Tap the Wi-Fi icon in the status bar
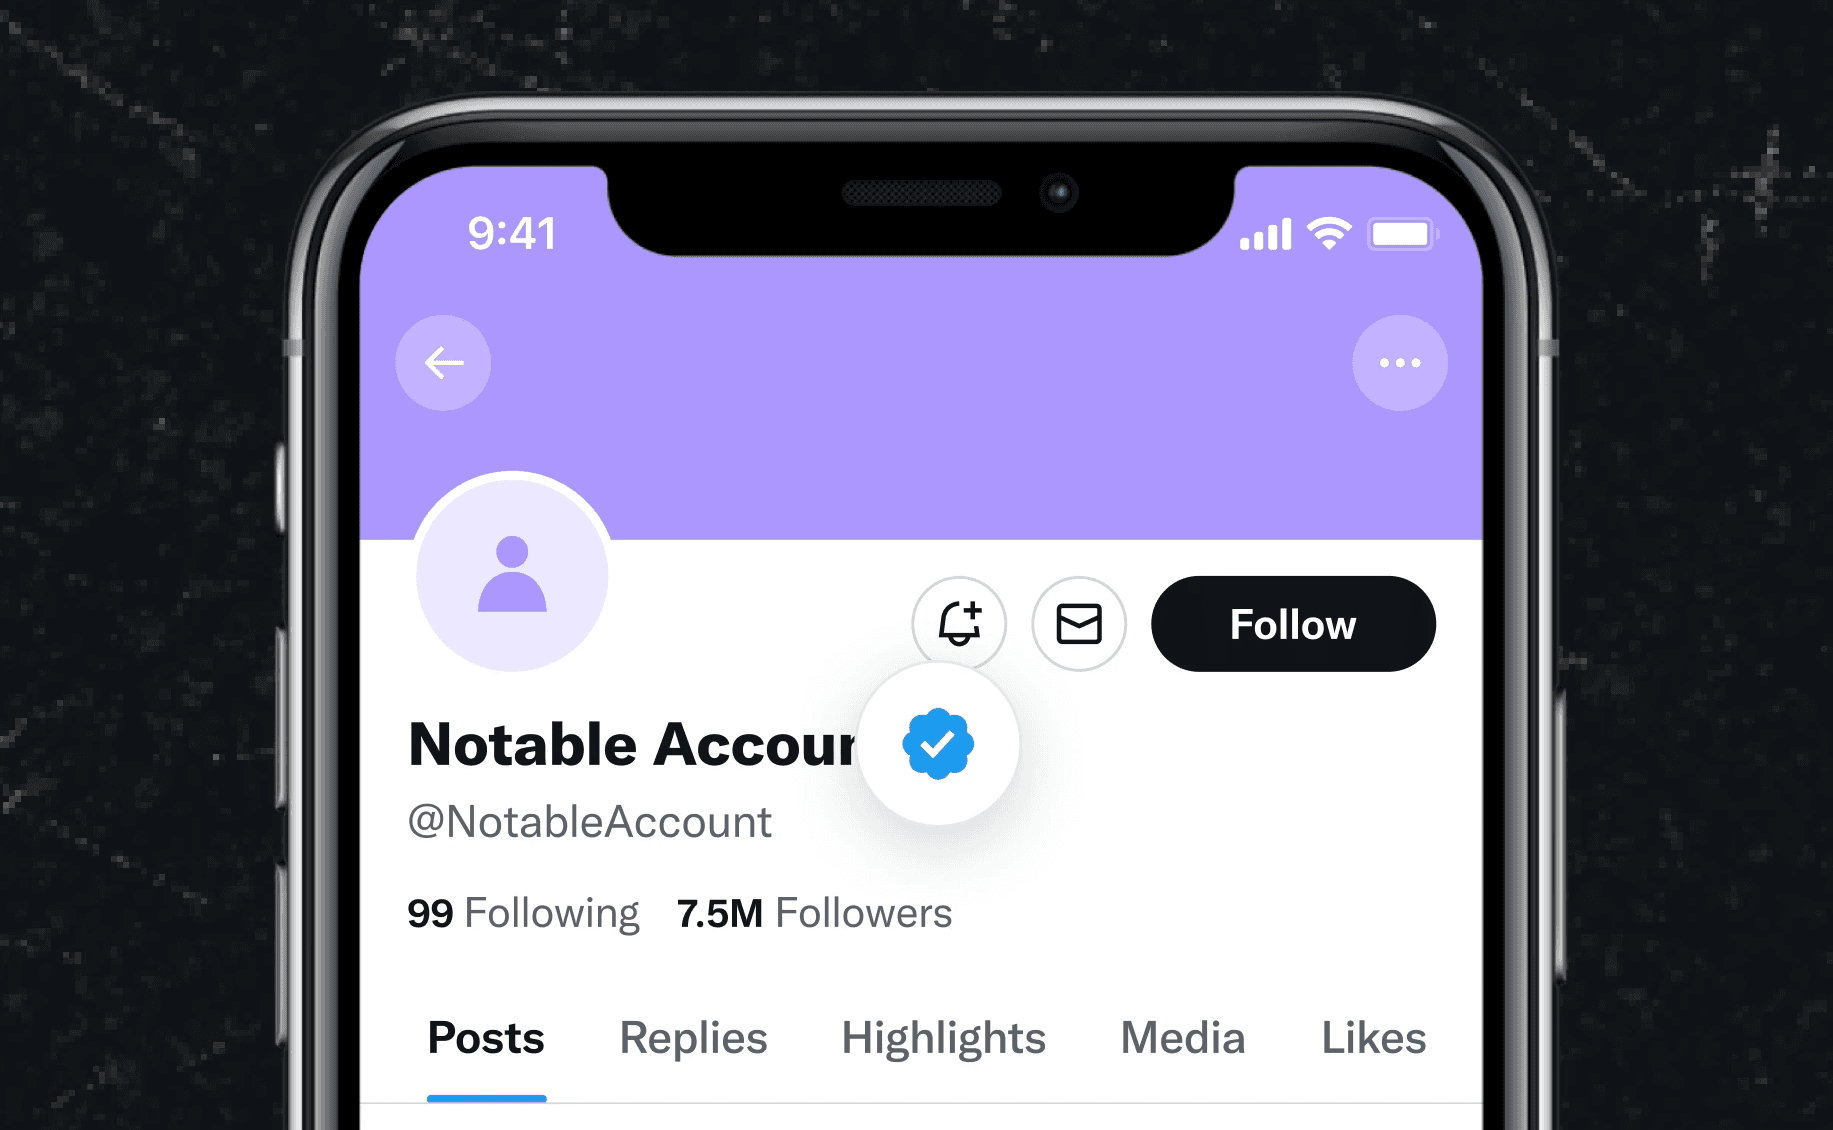Screen dimensions: 1833x1130 [1327, 233]
